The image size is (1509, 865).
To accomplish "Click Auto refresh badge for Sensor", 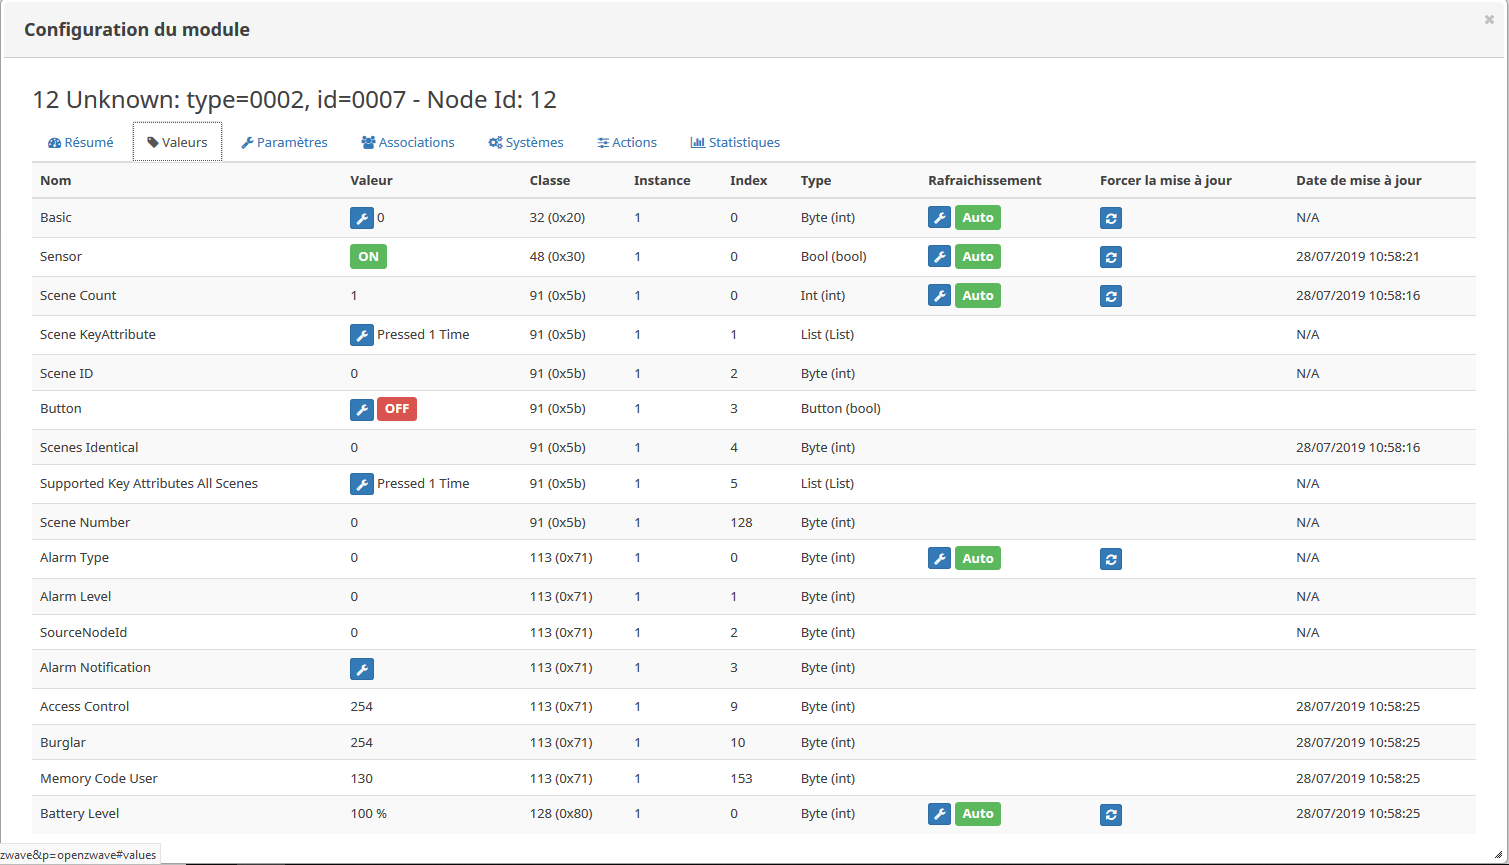I will pyautogui.click(x=978, y=257).
